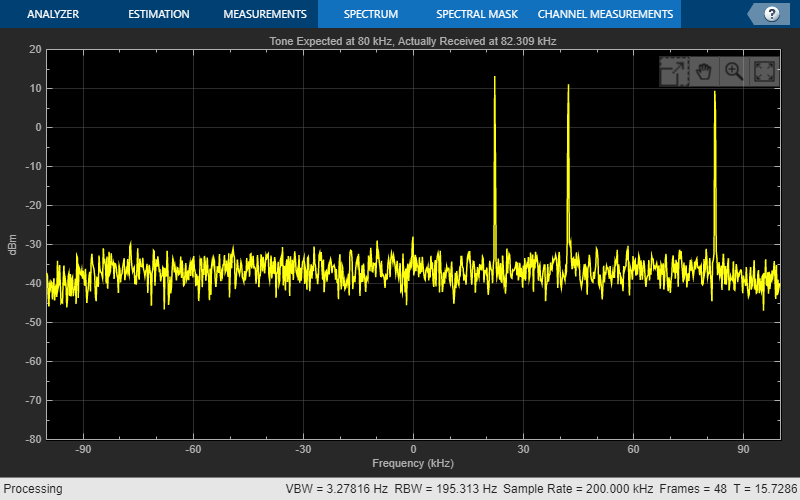Image resolution: width=800 pixels, height=500 pixels.
Task: Click the maximize axes icon
Action: click(763, 71)
